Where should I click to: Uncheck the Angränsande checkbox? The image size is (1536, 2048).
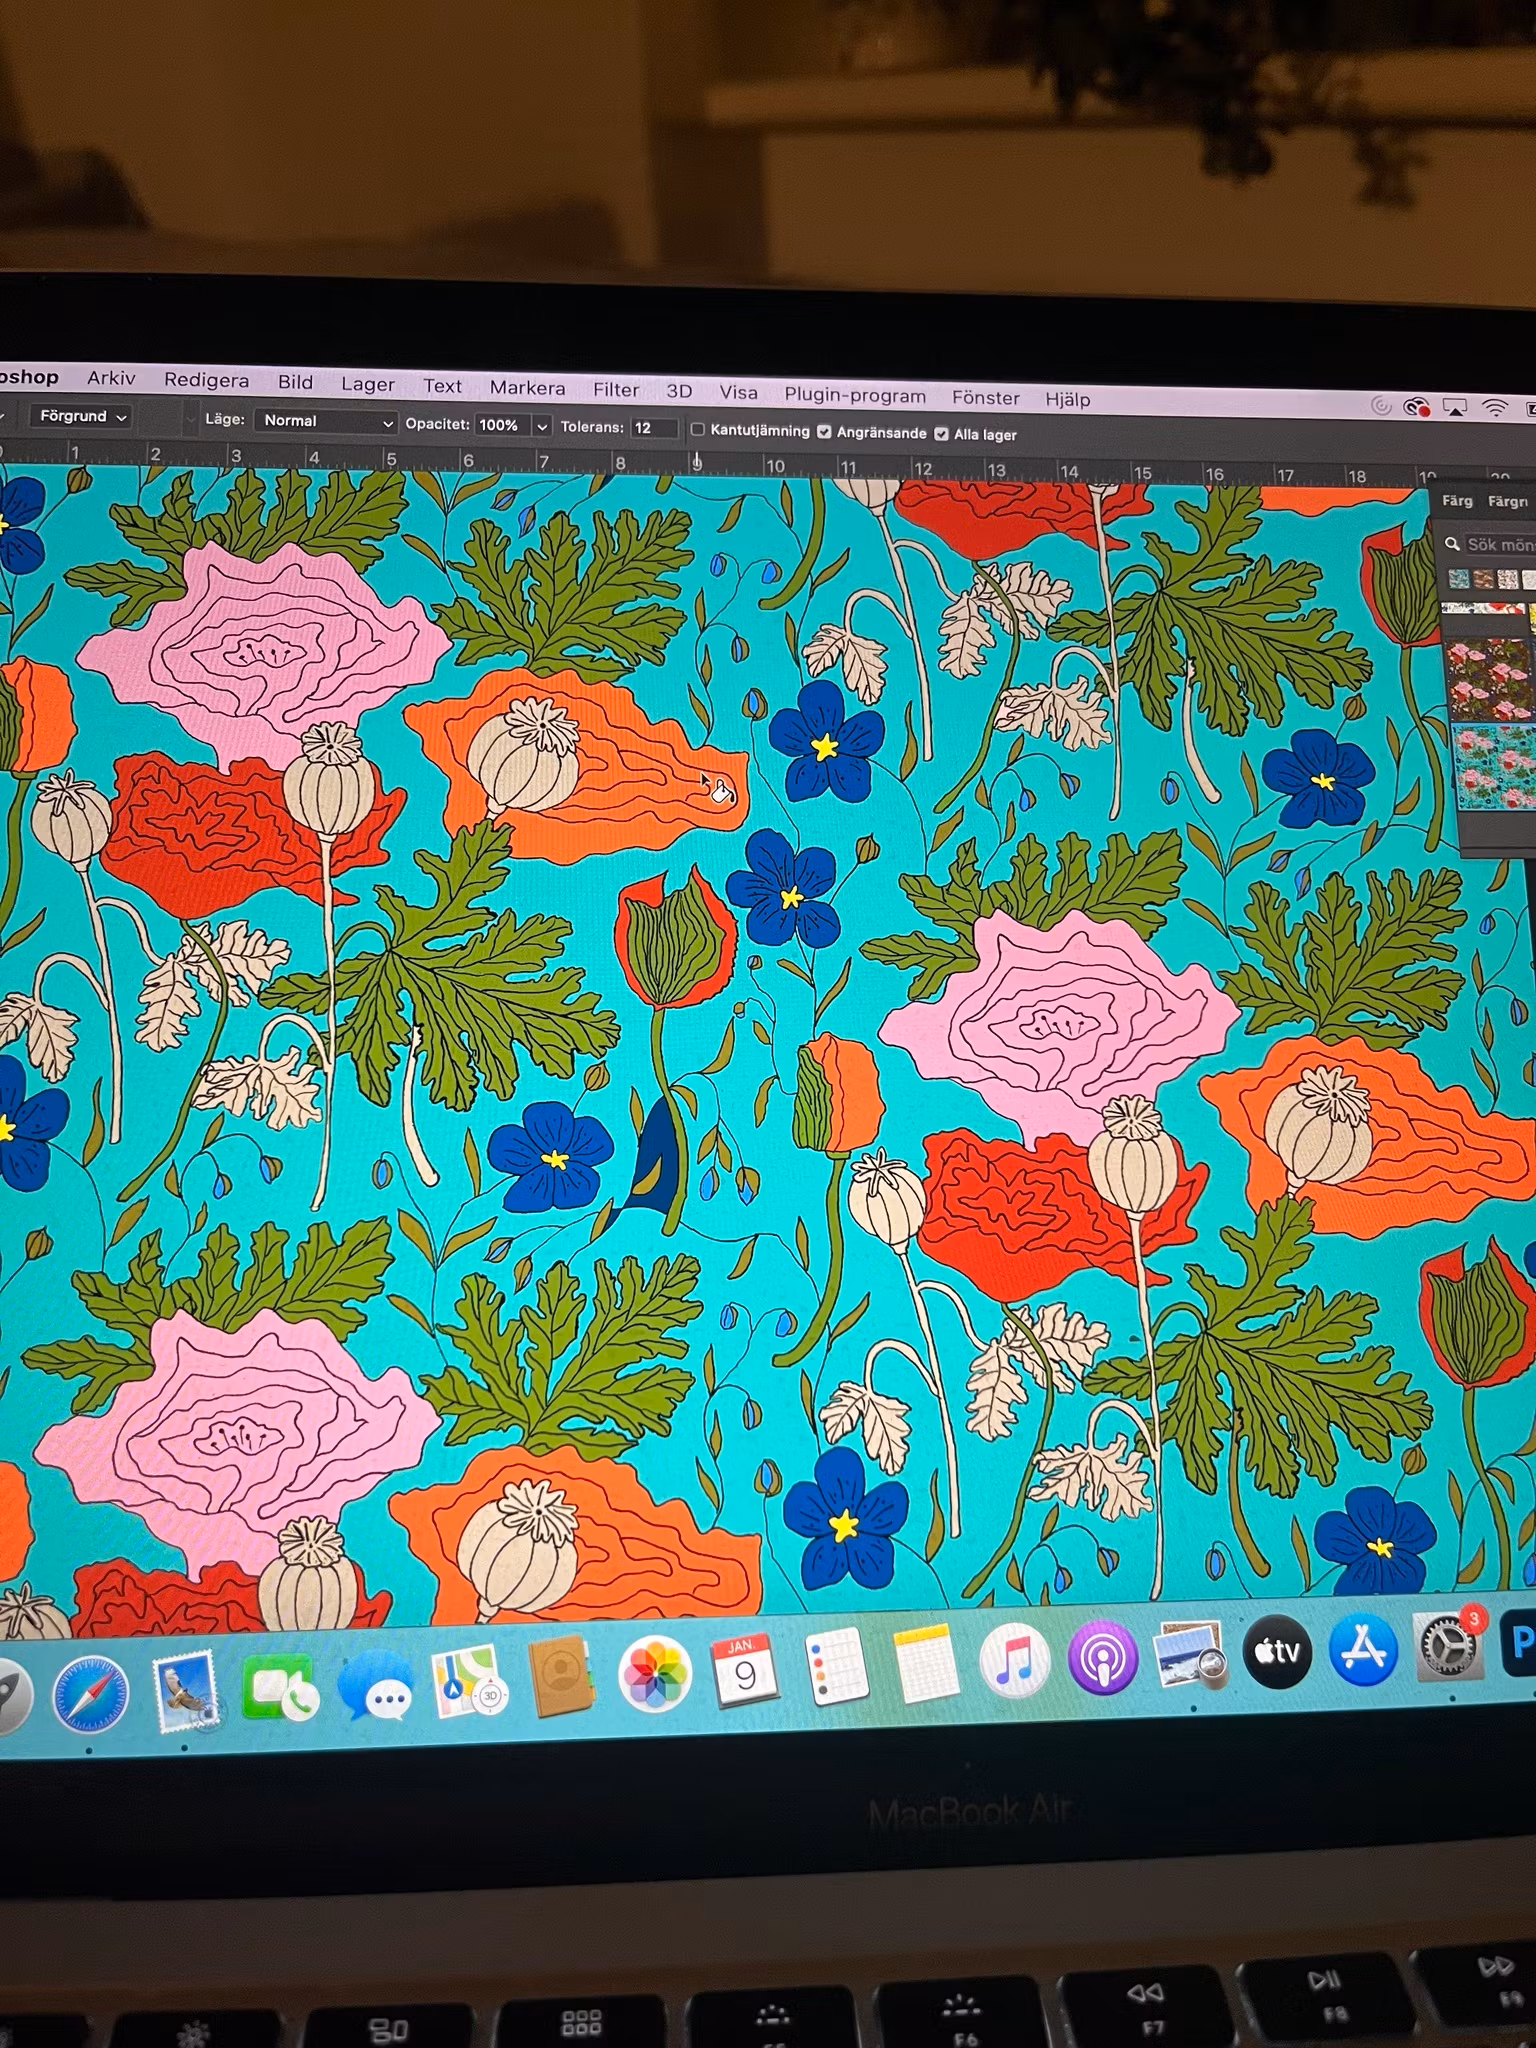[x=824, y=432]
